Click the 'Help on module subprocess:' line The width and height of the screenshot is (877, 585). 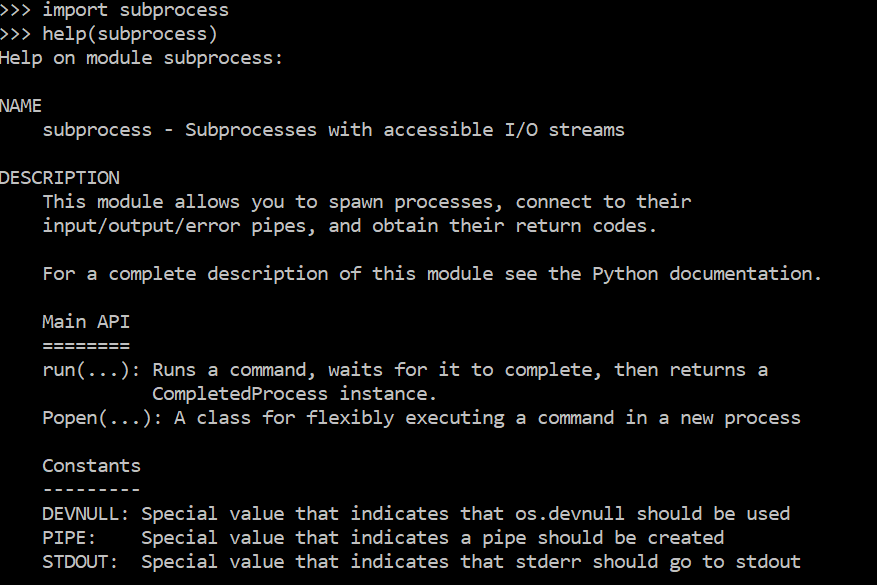click(x=141, y=58)
